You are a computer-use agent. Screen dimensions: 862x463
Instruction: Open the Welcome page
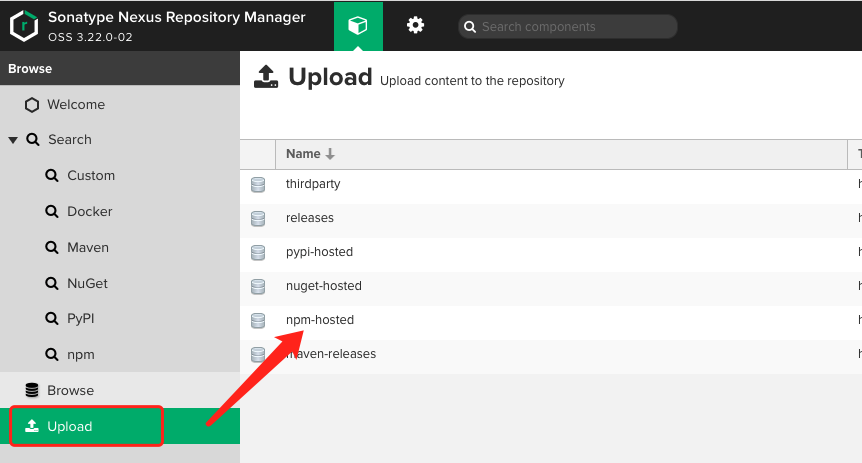tap(76, 104)
